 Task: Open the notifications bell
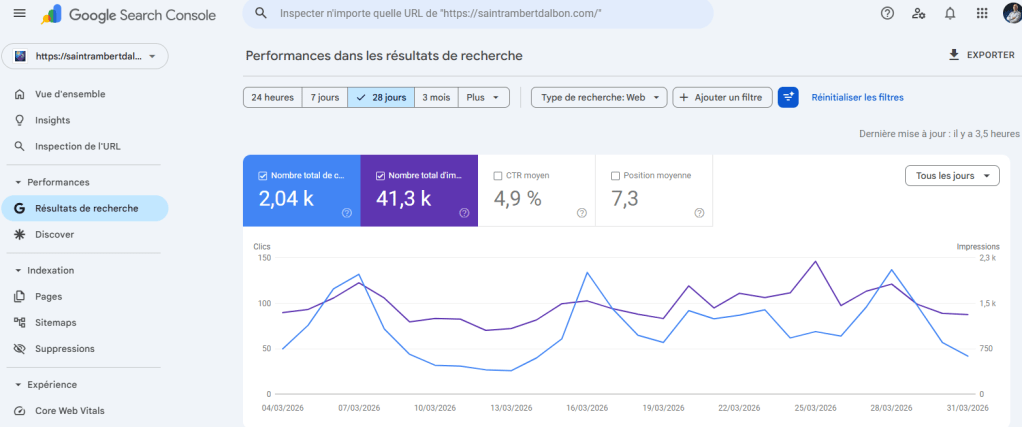[x=949, y=13]
